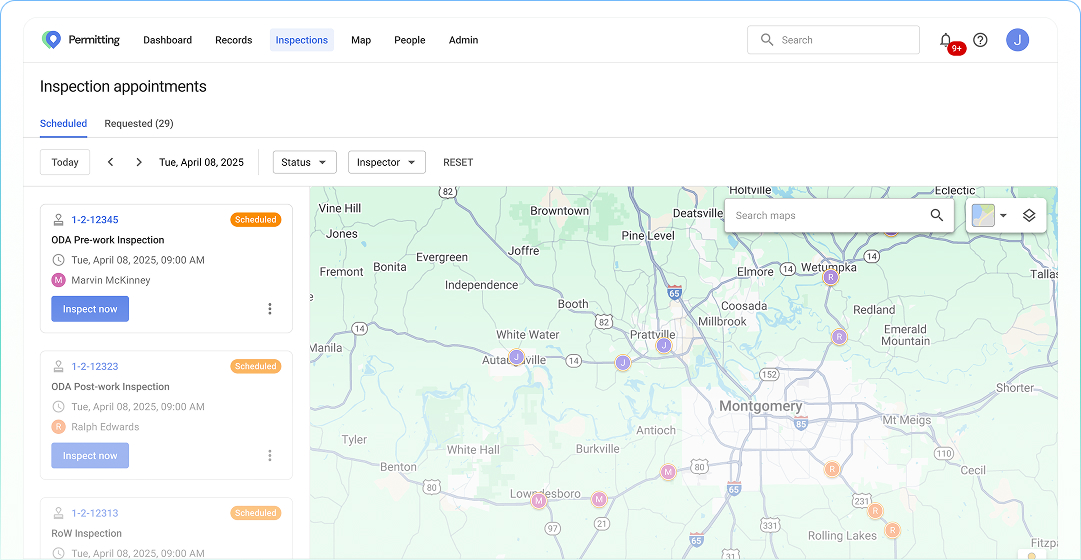The width and height of the screenshot is (1081, 560).
Task: Open the map layers icon
Action: 1029,215
